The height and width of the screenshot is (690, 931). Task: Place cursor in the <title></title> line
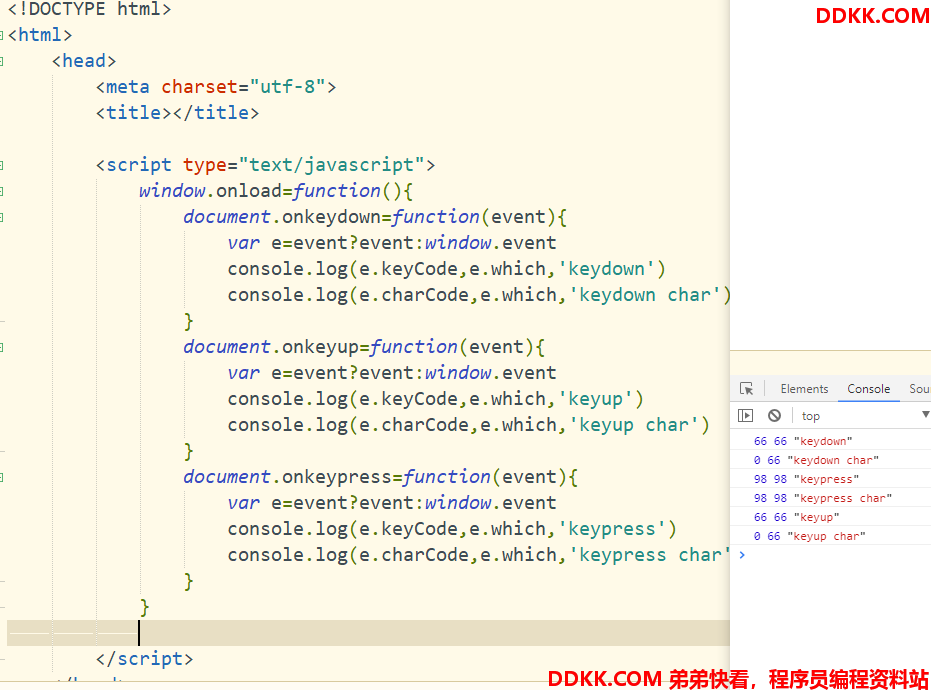point(178,113)
